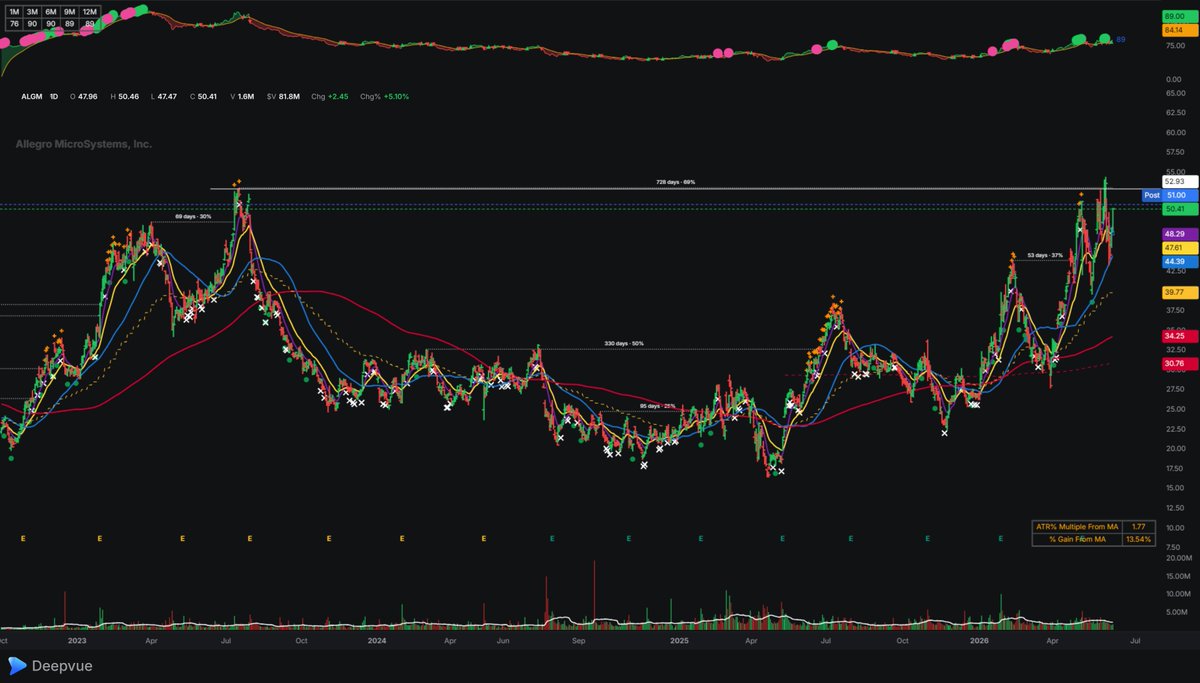Select the 9M rating period cell
The image size is (1200, 683).
coord(69,10)
